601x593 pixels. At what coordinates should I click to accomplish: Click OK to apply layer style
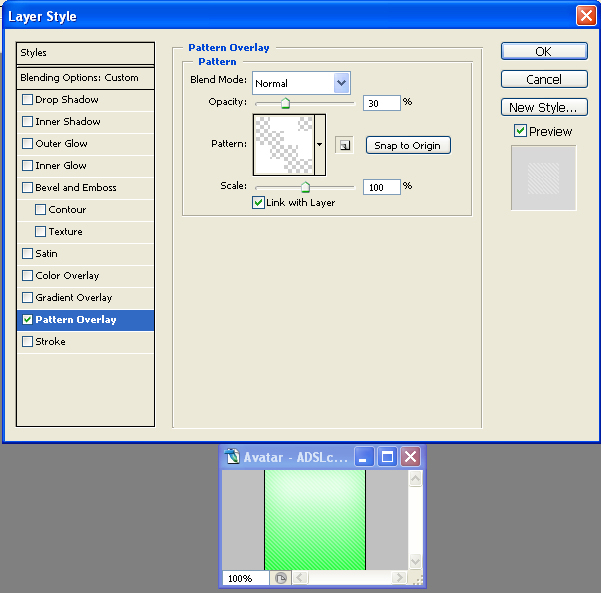(544, 51)
